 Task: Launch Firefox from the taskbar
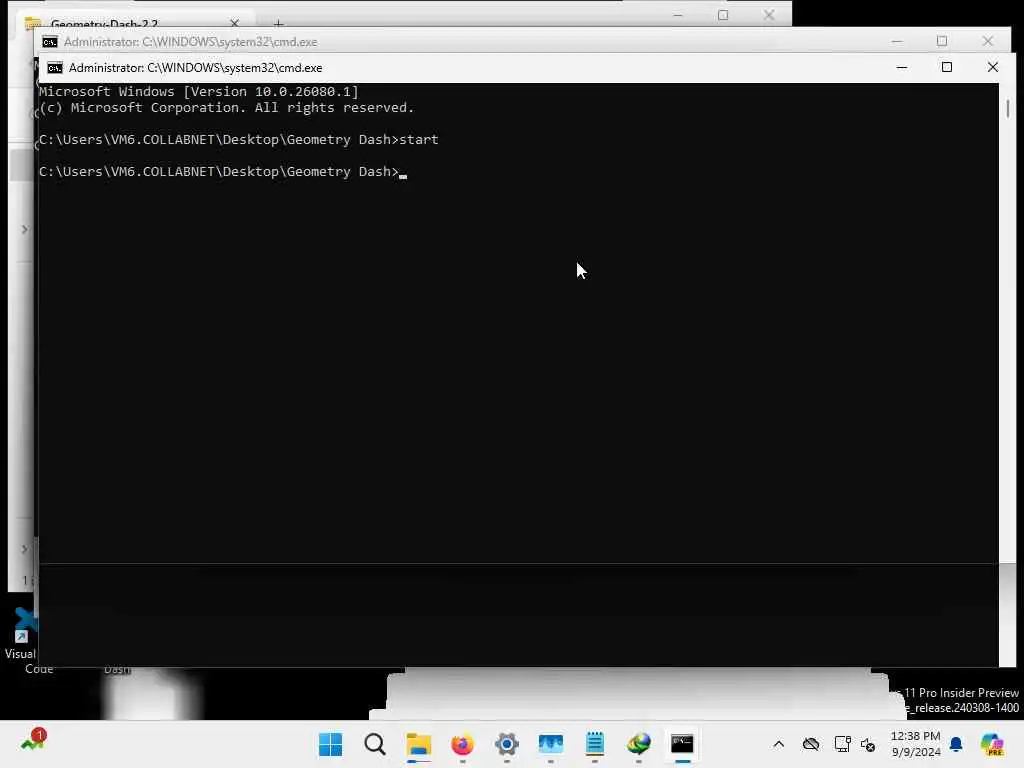(462, 744)
